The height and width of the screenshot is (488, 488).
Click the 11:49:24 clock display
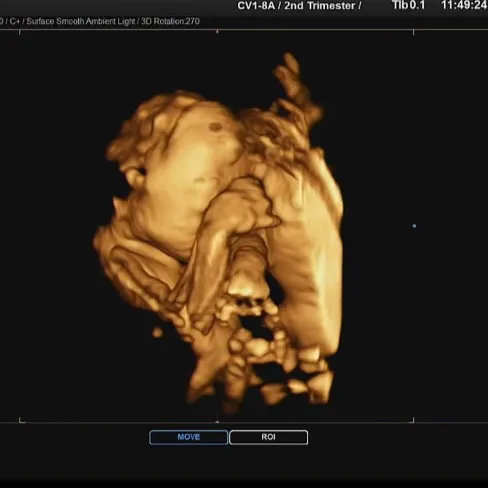coord(464,5)
